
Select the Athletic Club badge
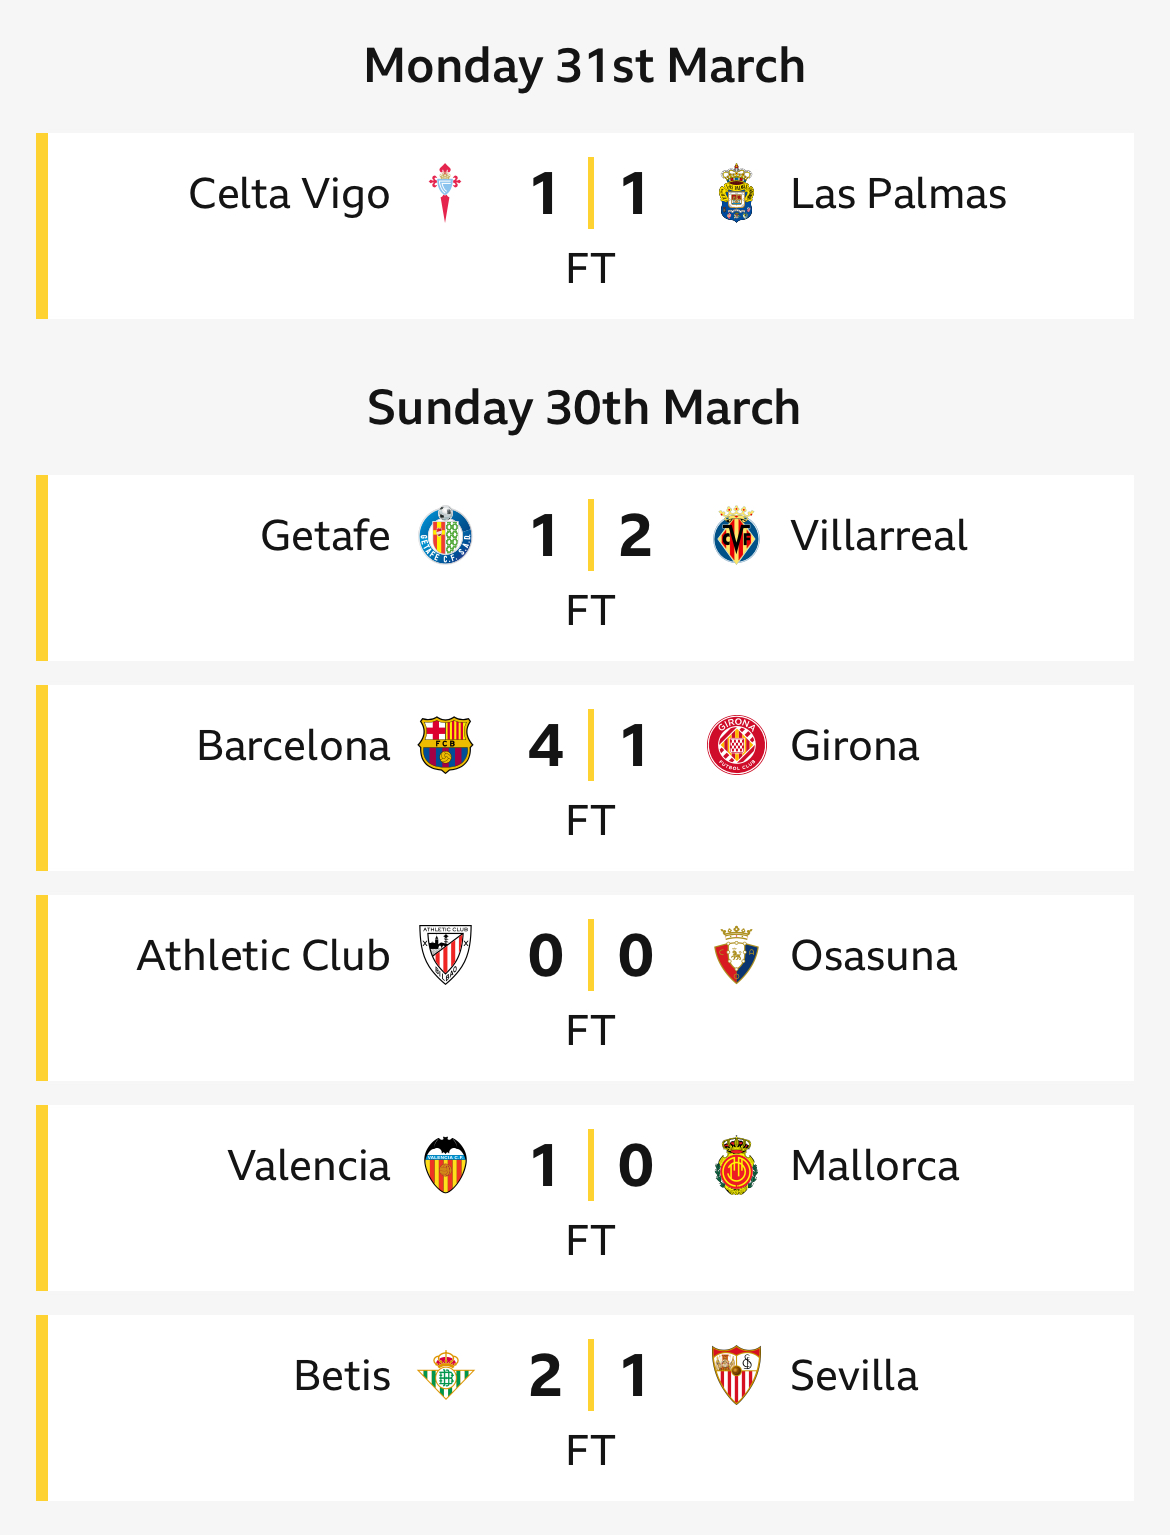(x=445, y=955)
